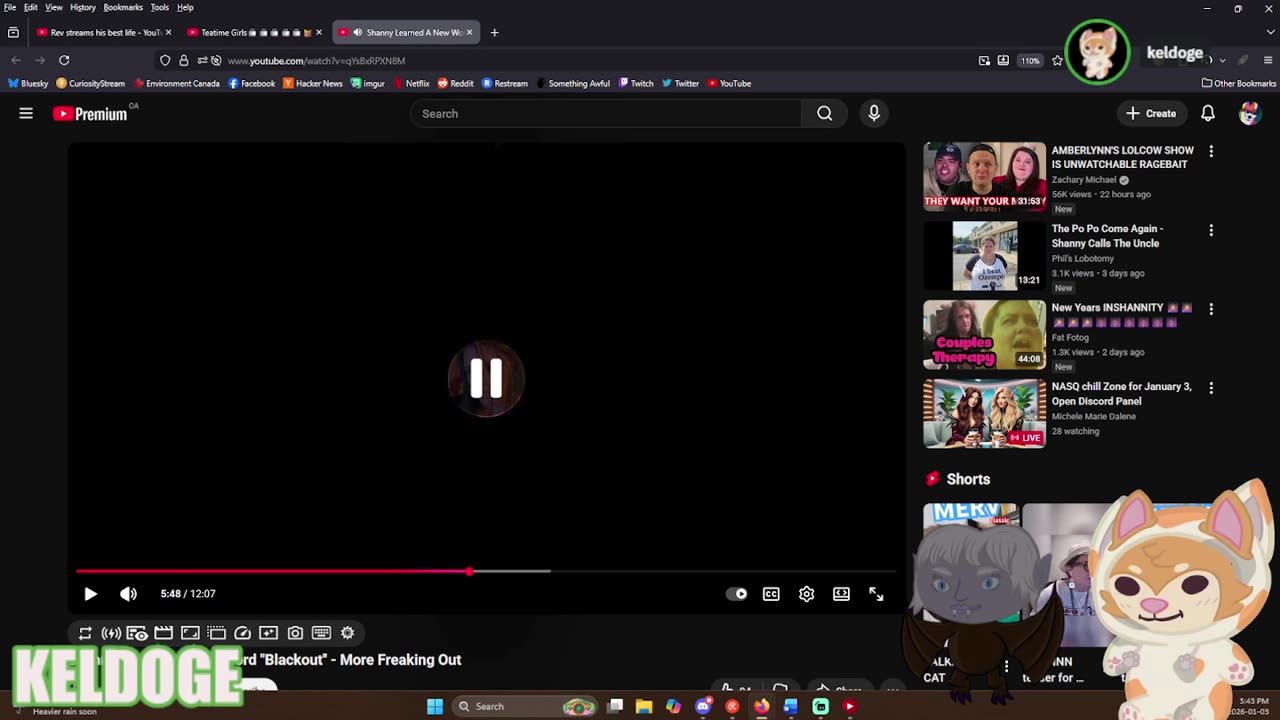Open the Windows Start menu
This screenshot has width=1280, height=720.
435,706
